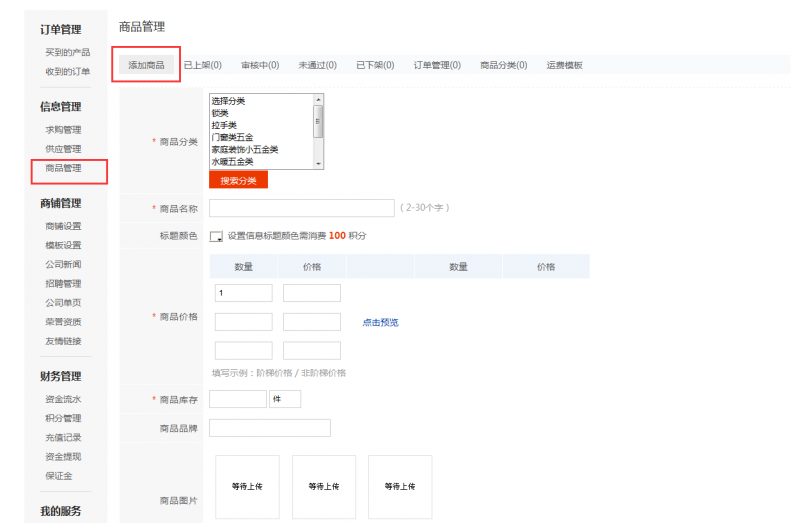Open 收到的订单 in the sidebar
This screenshot has width=800, height=523.
coord(67,71)
